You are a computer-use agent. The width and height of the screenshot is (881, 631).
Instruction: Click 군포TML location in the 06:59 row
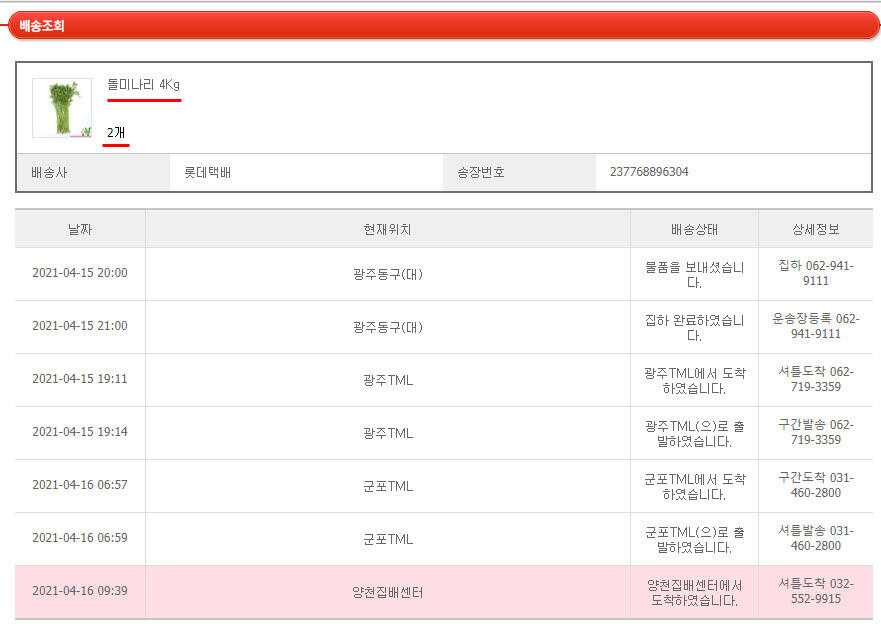388,539
